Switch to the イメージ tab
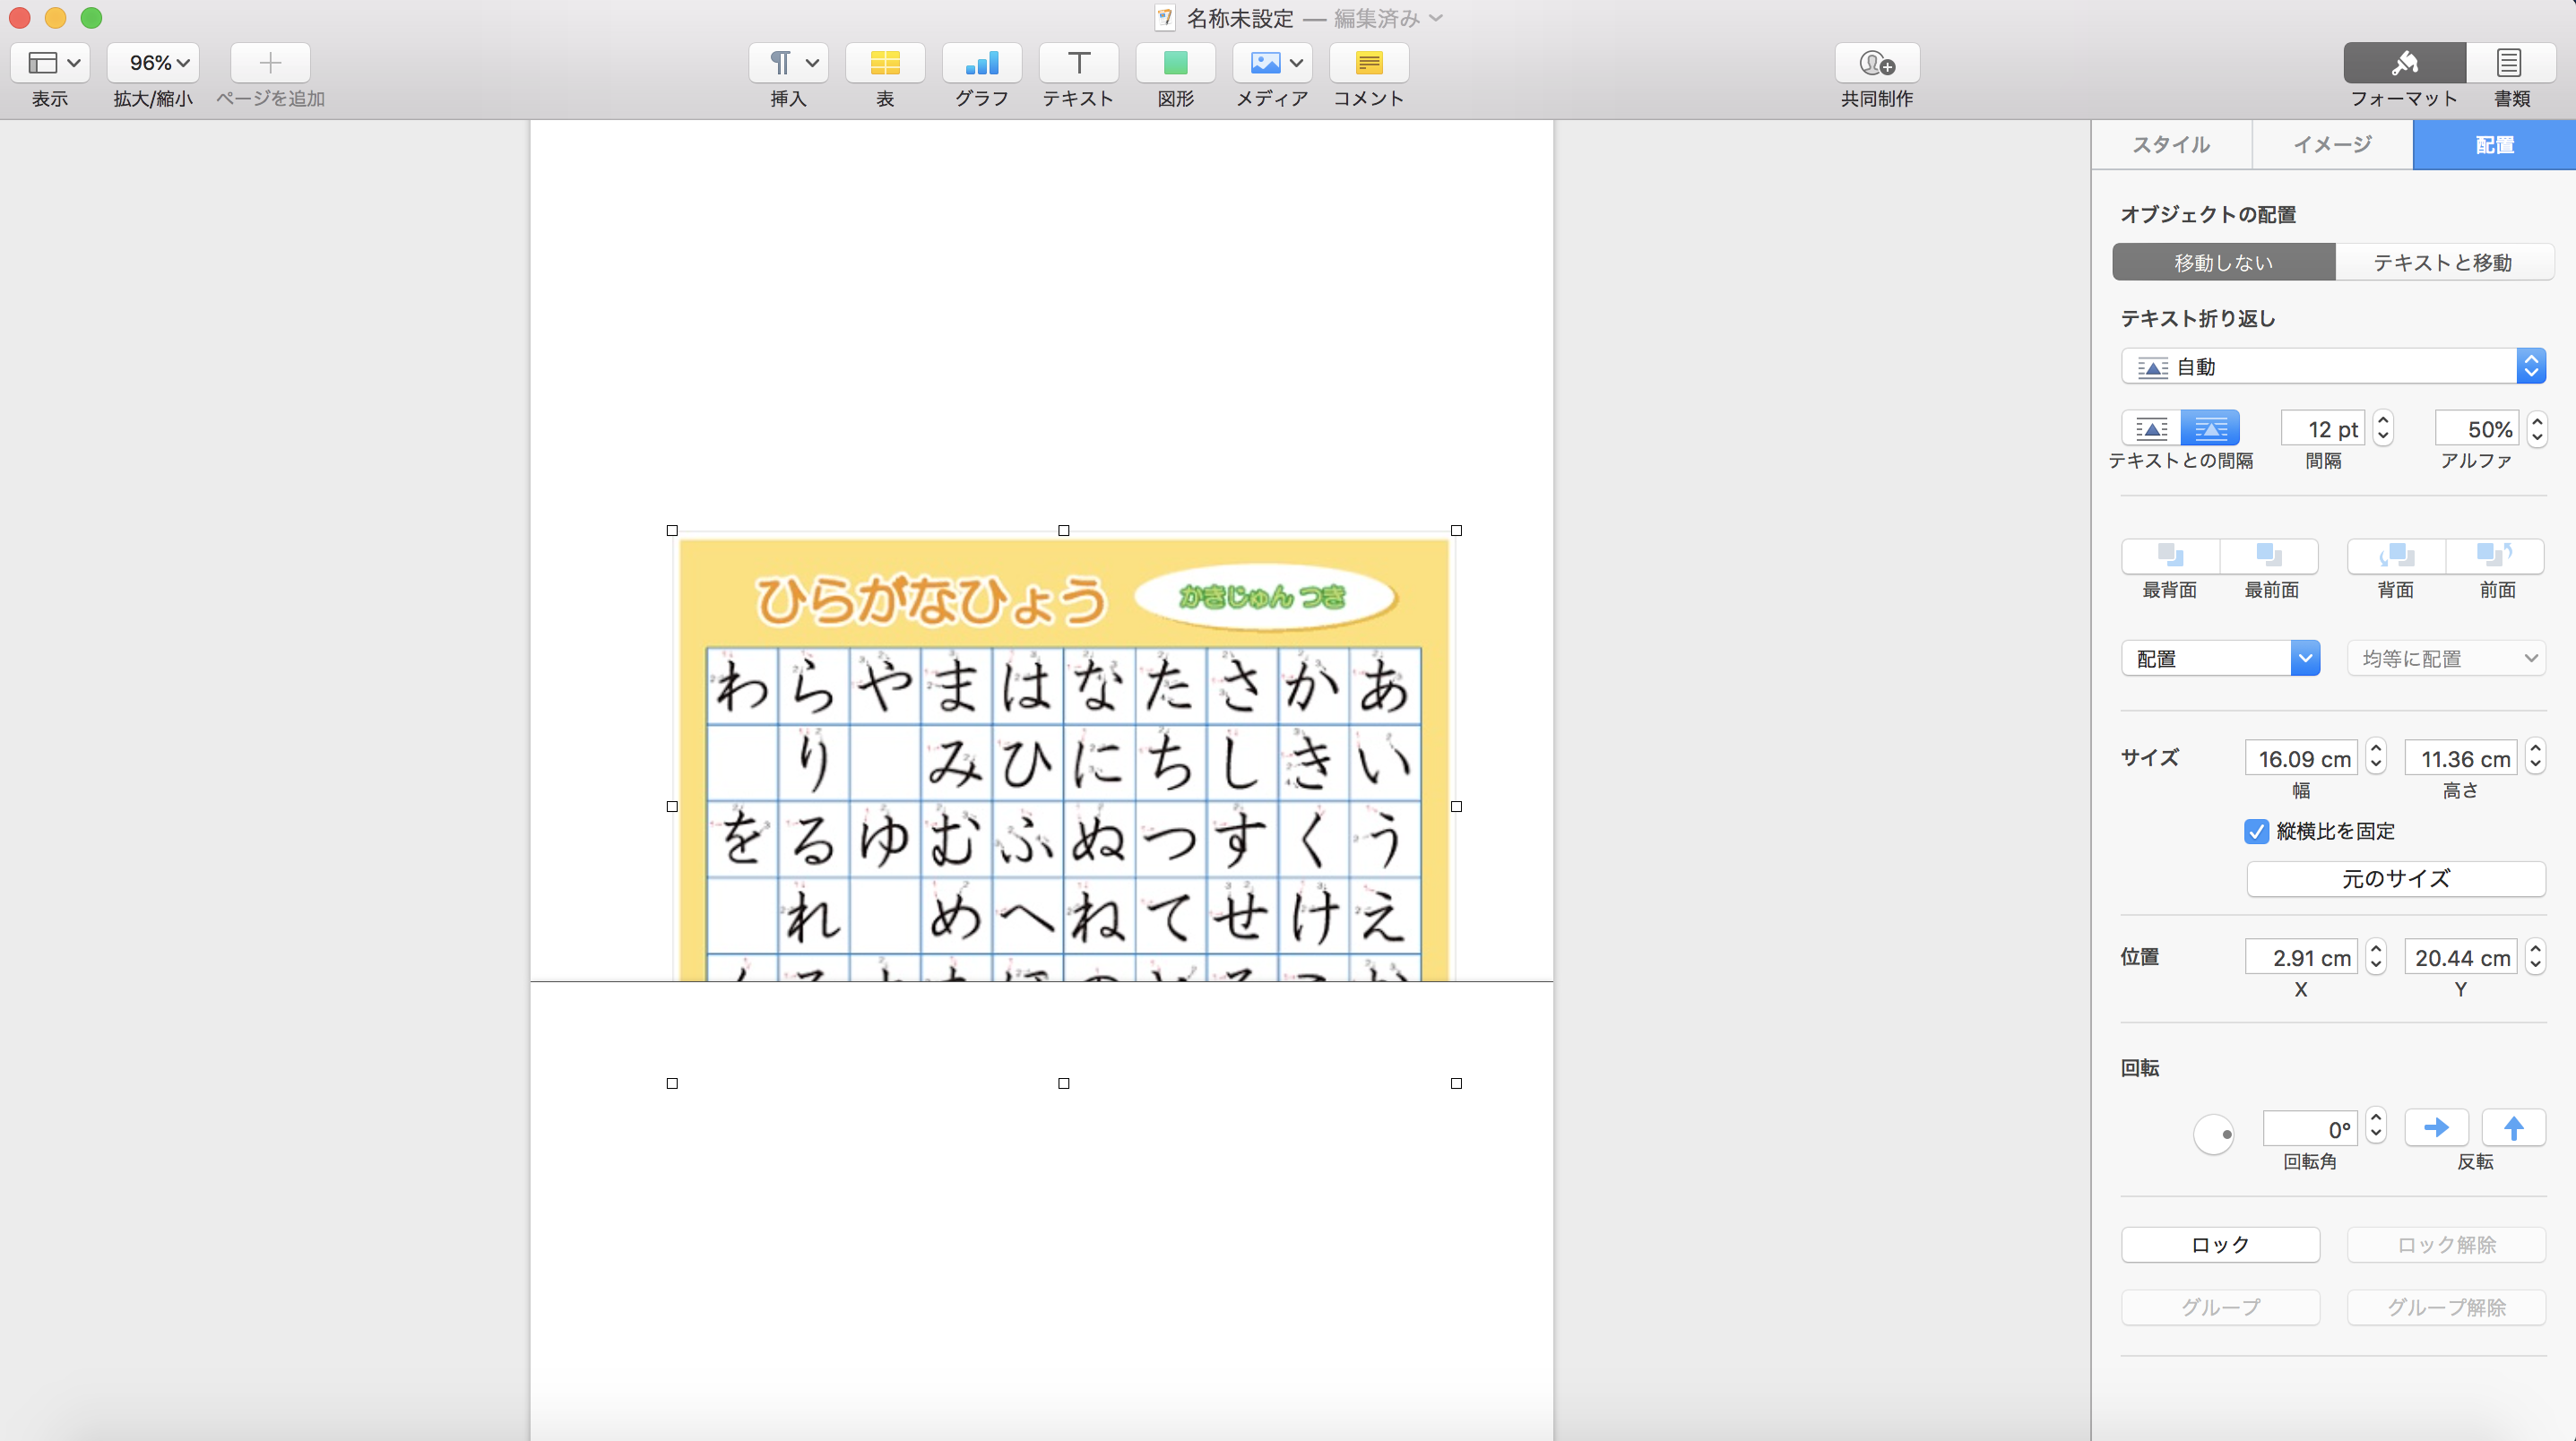The image size is (2576, 1441). pos(2332,145)
